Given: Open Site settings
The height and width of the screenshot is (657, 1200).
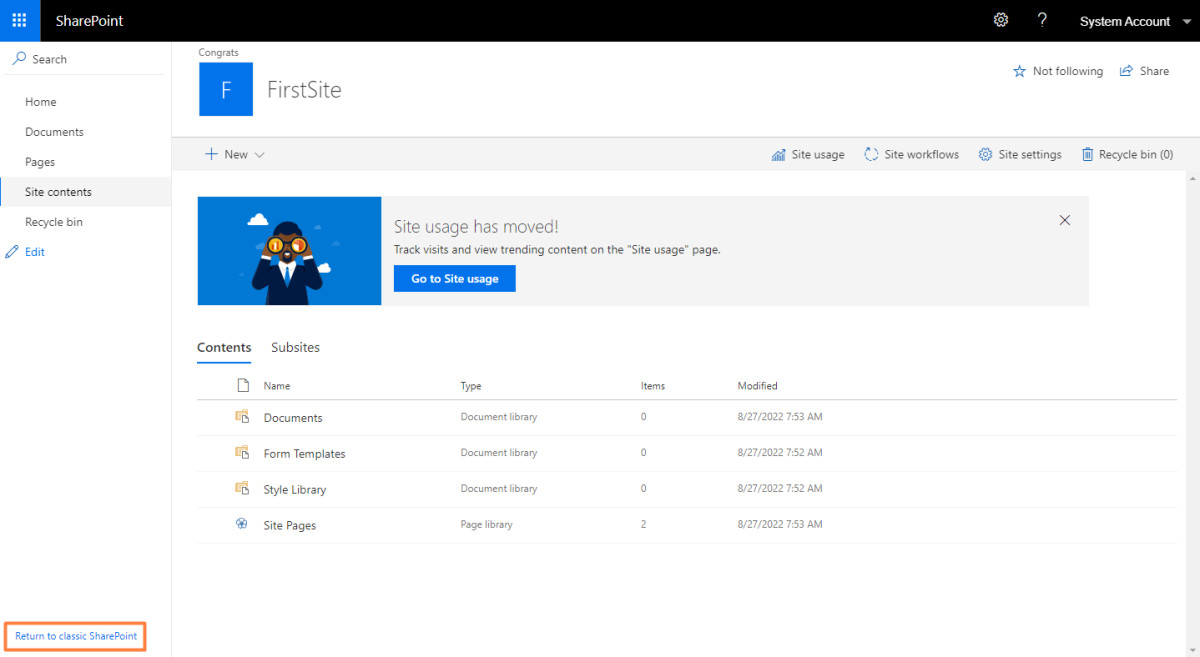Looking at the screenshot, I should tap(1020, 154).
